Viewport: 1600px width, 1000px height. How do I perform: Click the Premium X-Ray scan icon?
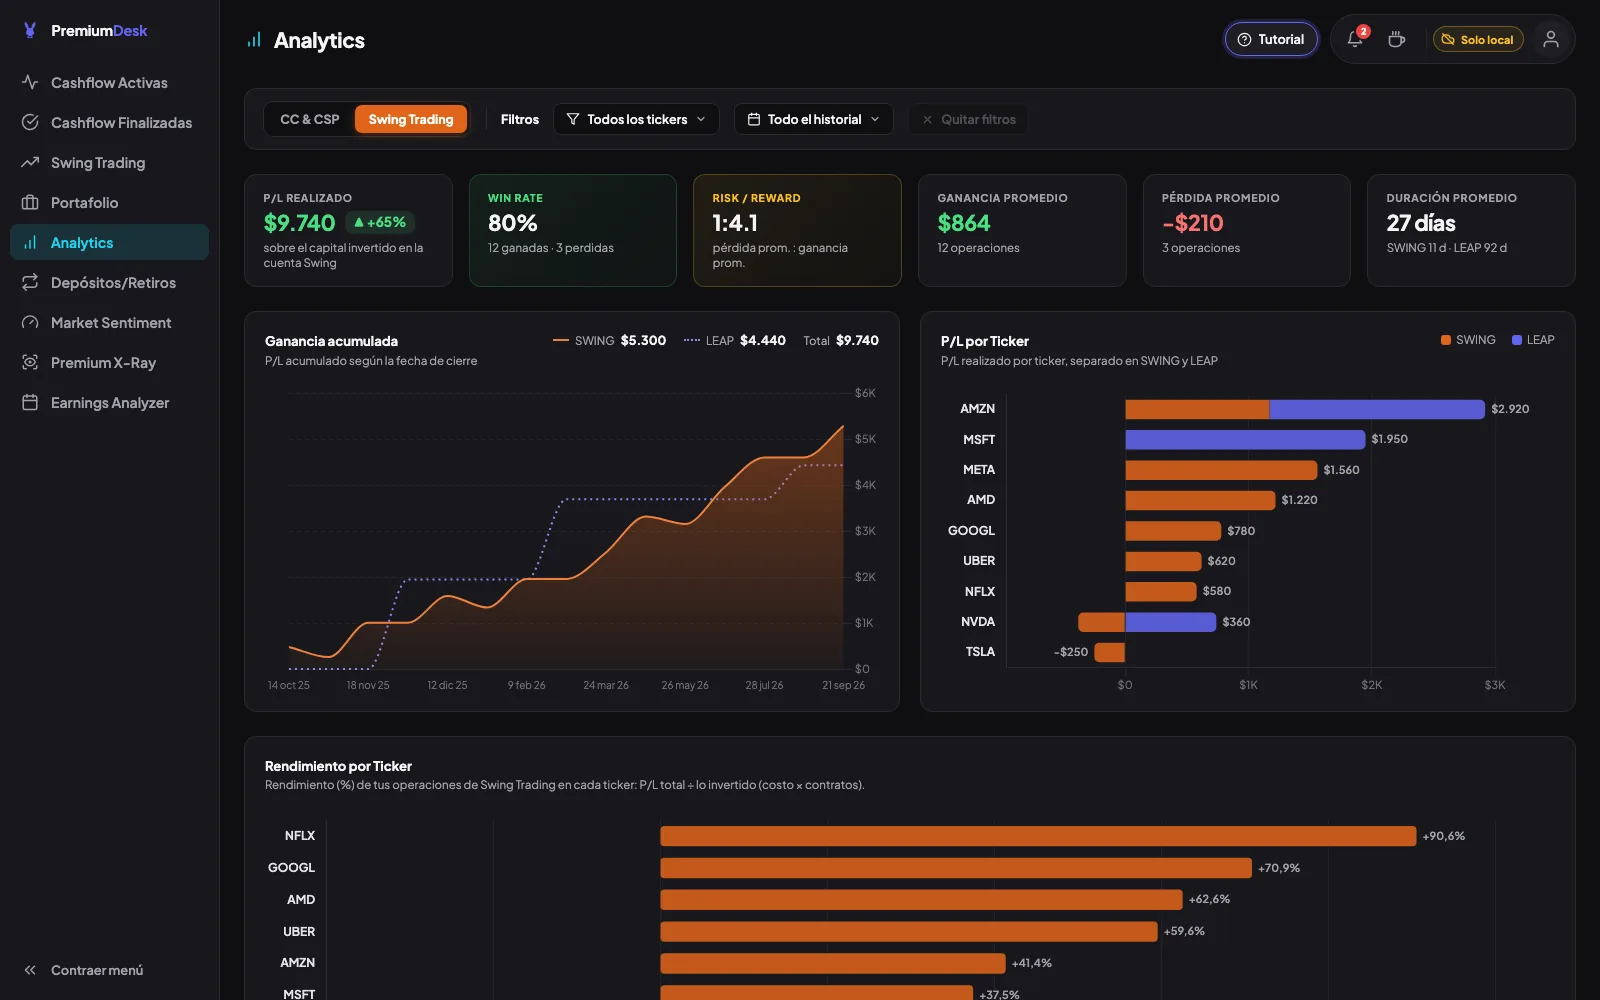[30, 362]
